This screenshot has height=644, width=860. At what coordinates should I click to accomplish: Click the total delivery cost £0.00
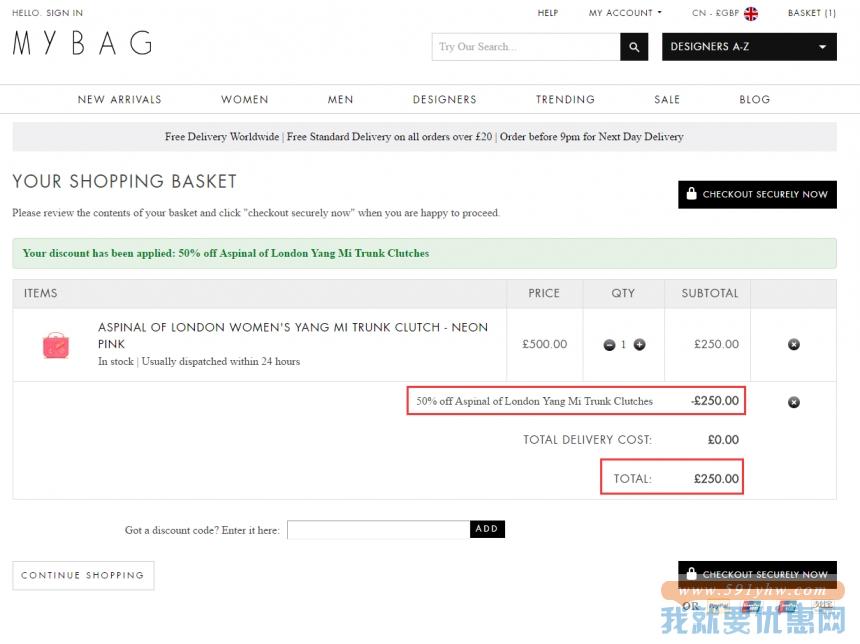723,439
